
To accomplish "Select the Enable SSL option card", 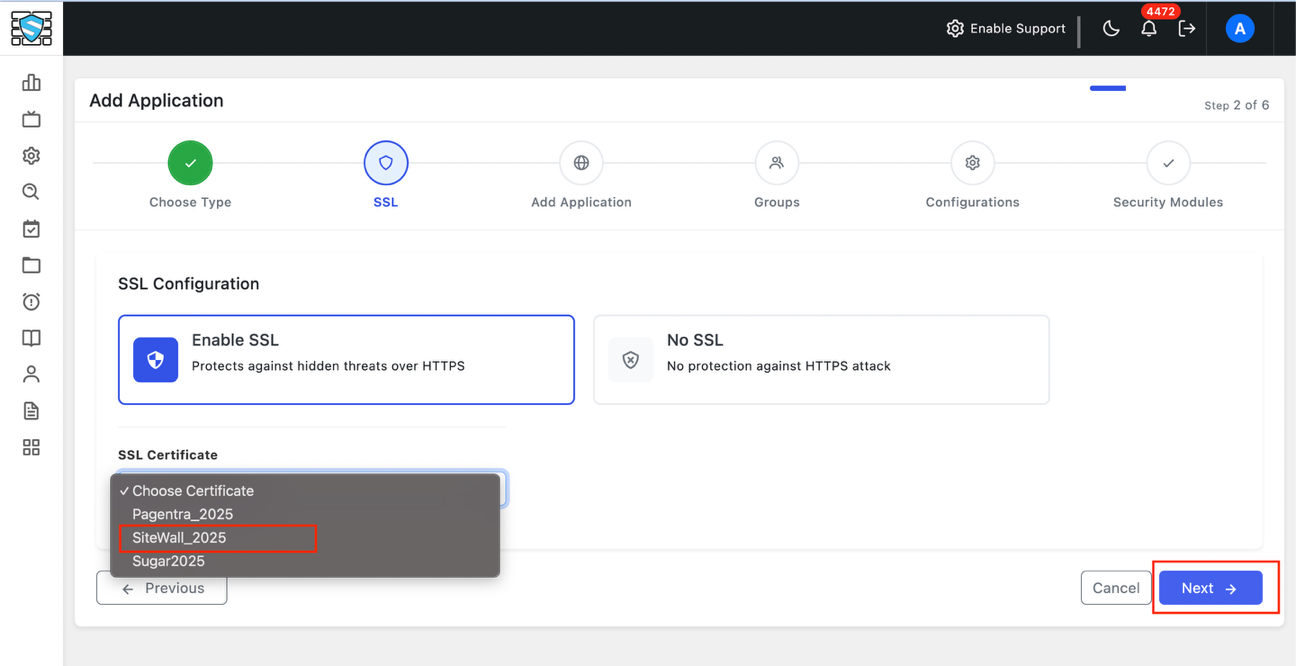I will click(346, 360).
